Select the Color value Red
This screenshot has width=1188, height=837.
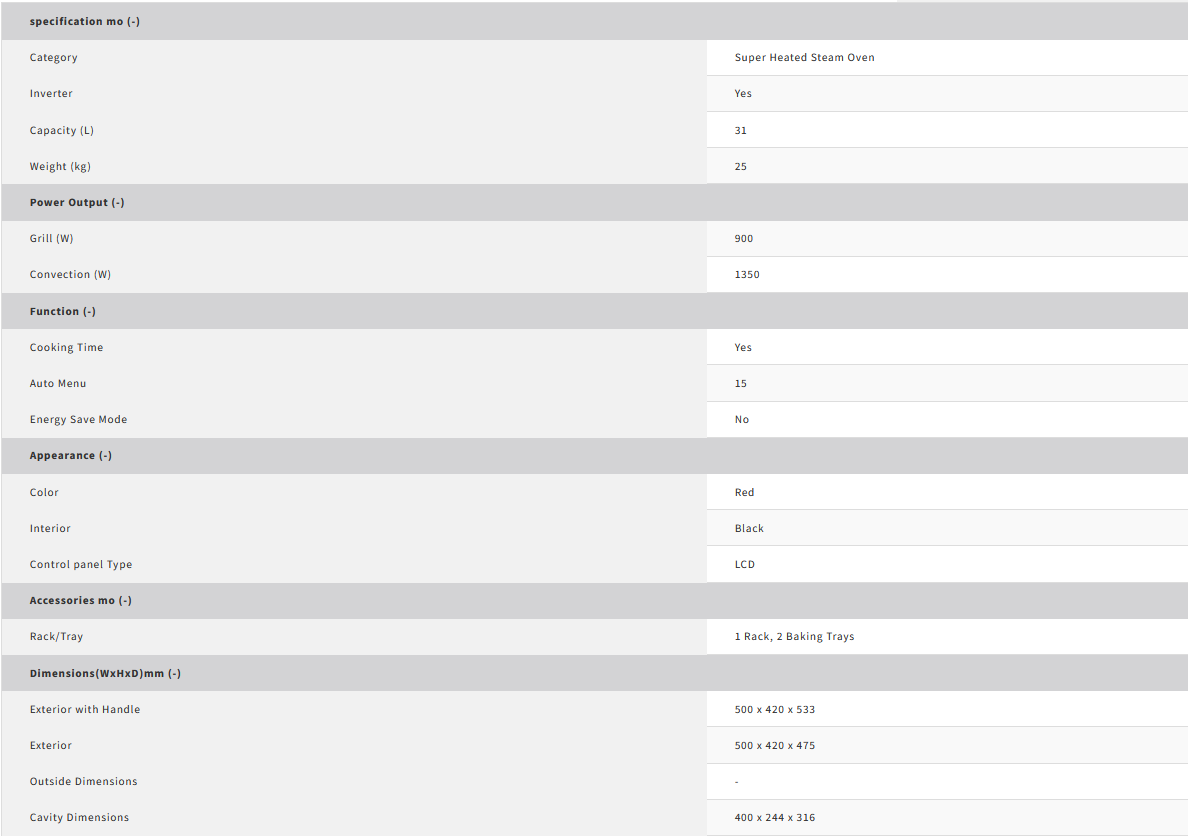(745, 492)
